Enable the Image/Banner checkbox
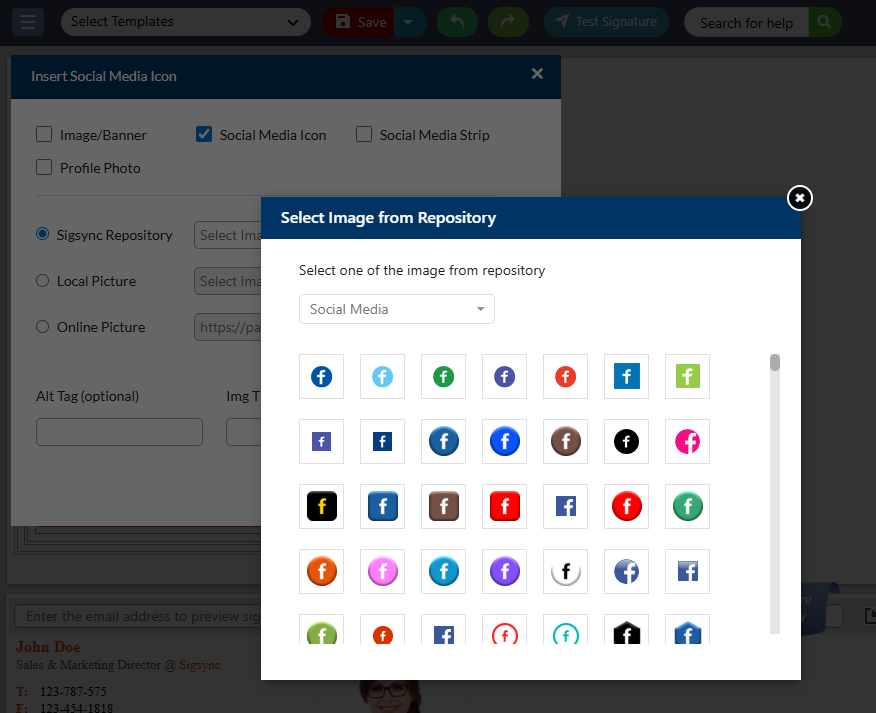The image size is (876, 713). [x=44, y=134]
